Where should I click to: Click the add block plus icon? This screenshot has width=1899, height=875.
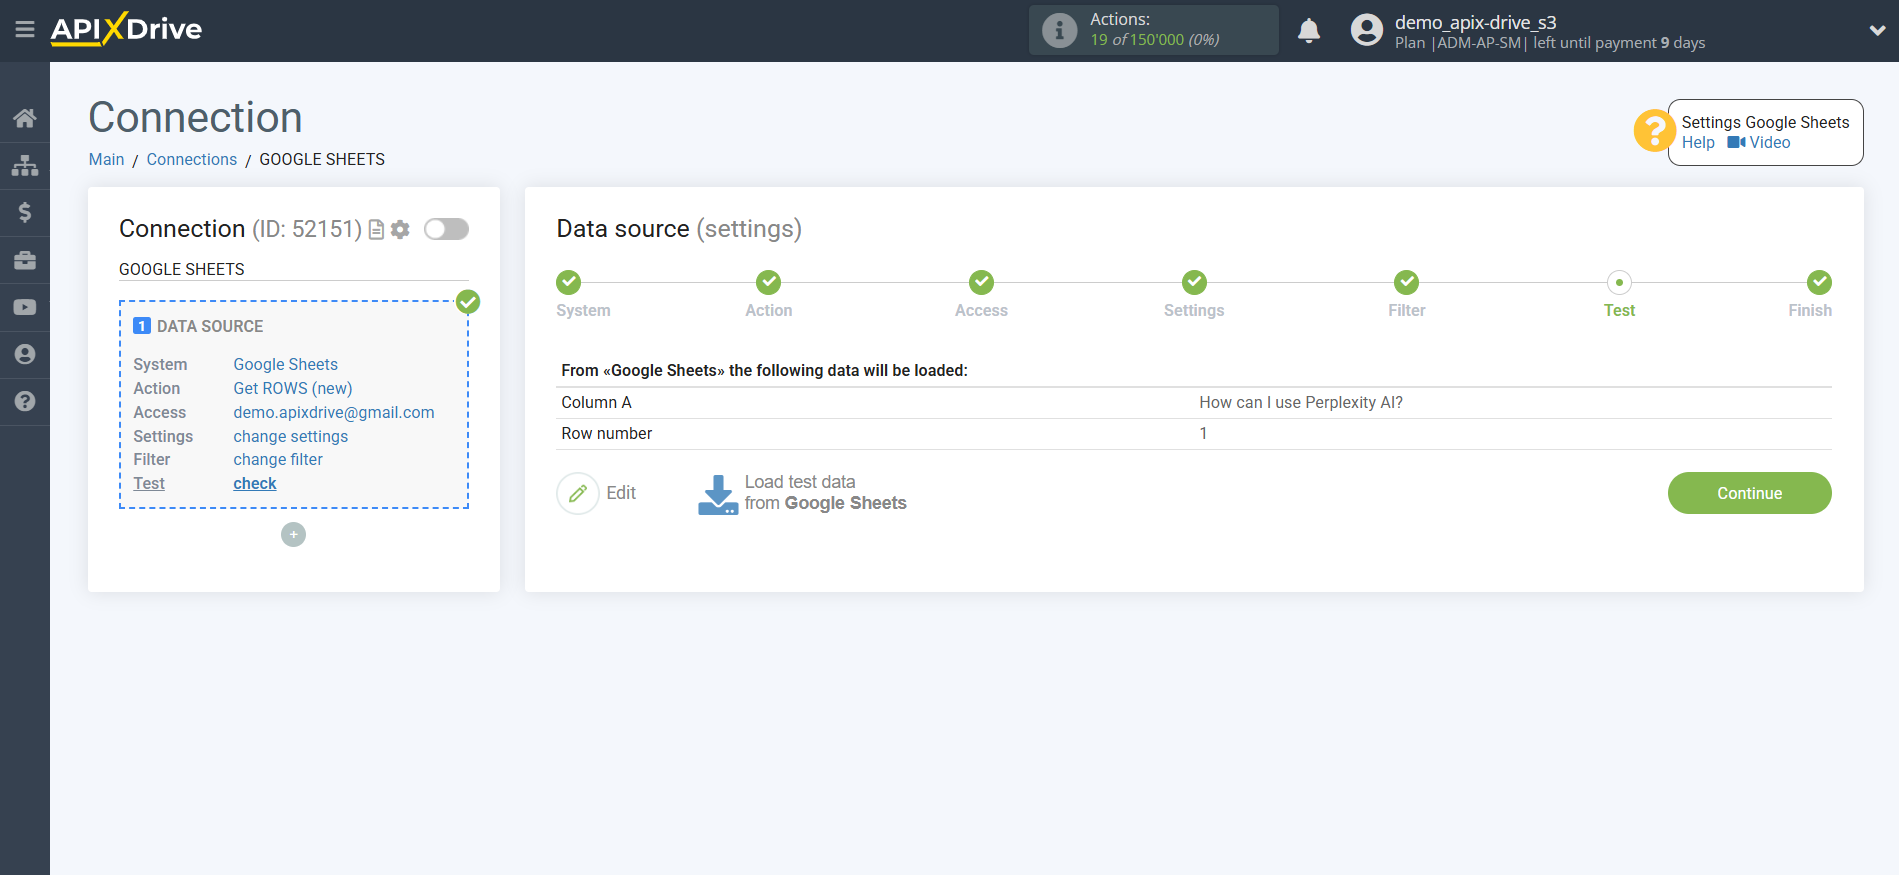pos(293,534)
